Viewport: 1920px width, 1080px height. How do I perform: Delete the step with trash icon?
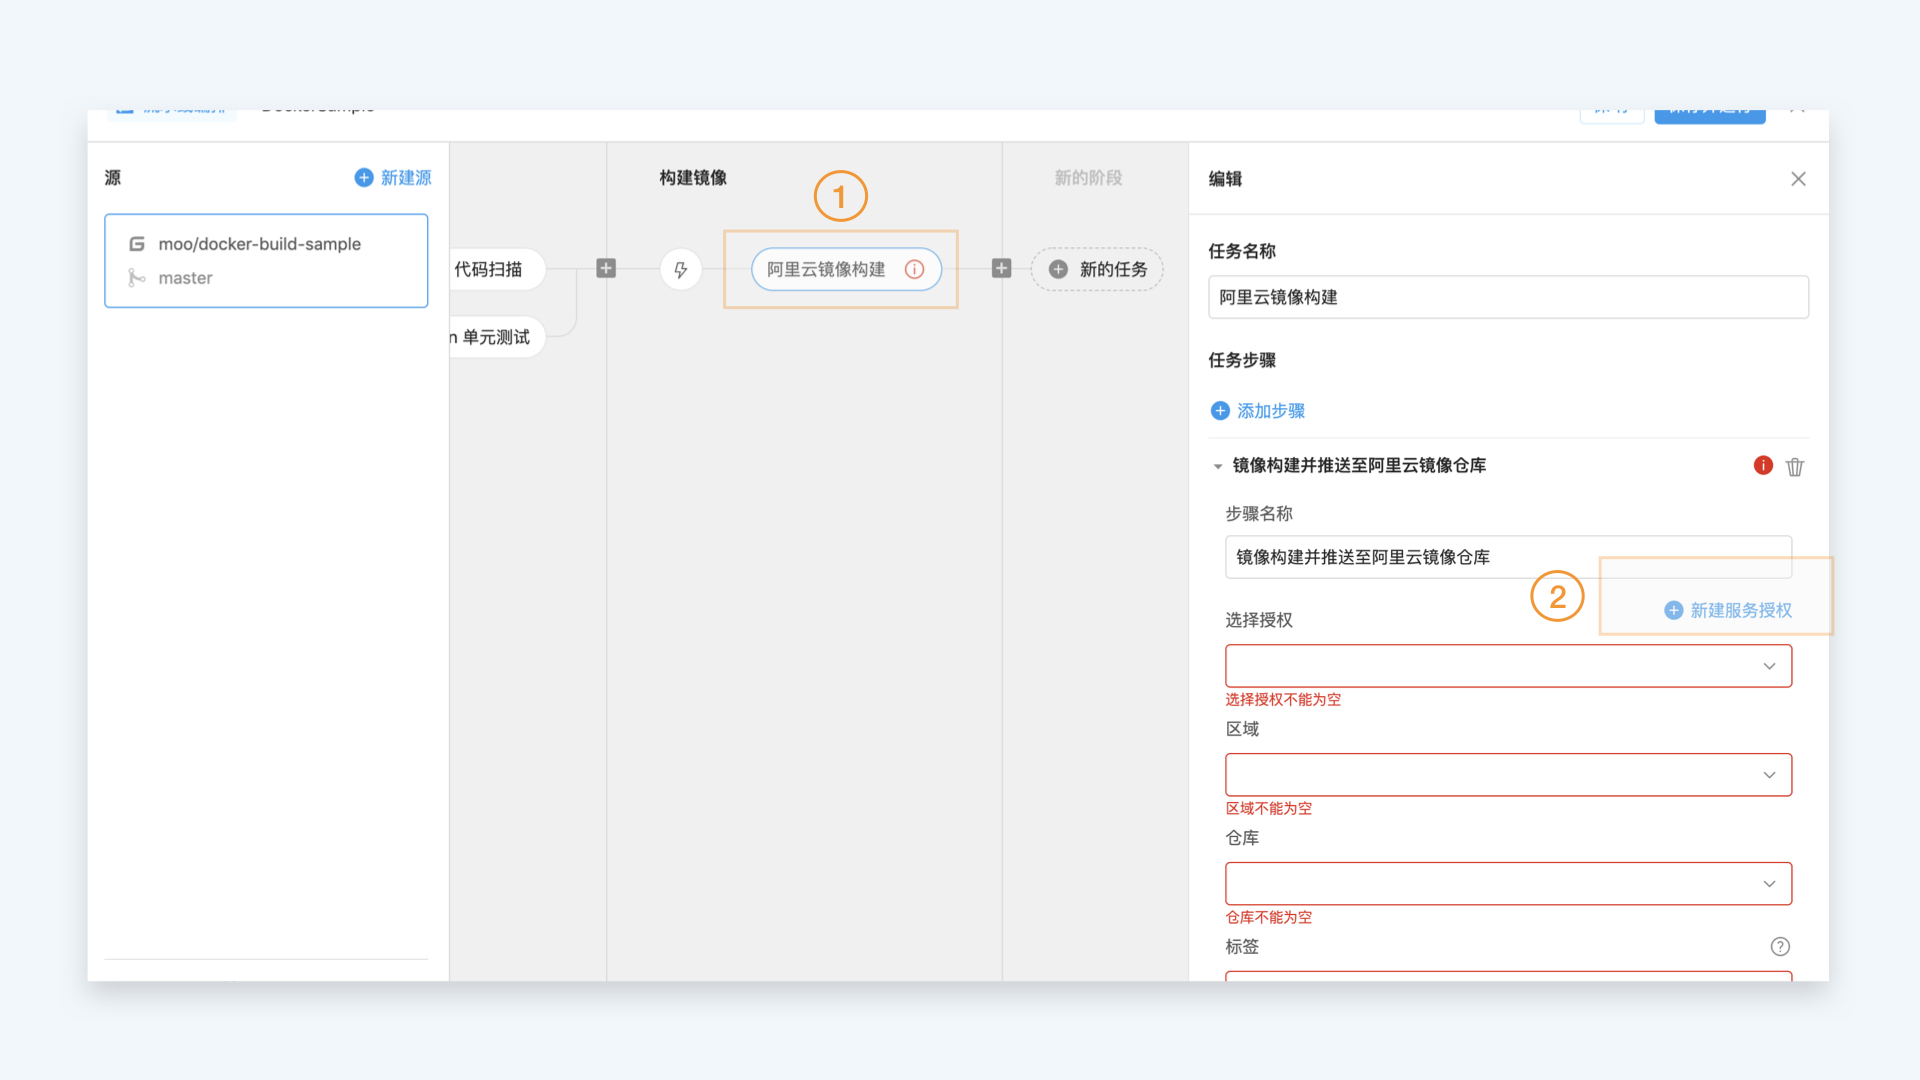1795,467
